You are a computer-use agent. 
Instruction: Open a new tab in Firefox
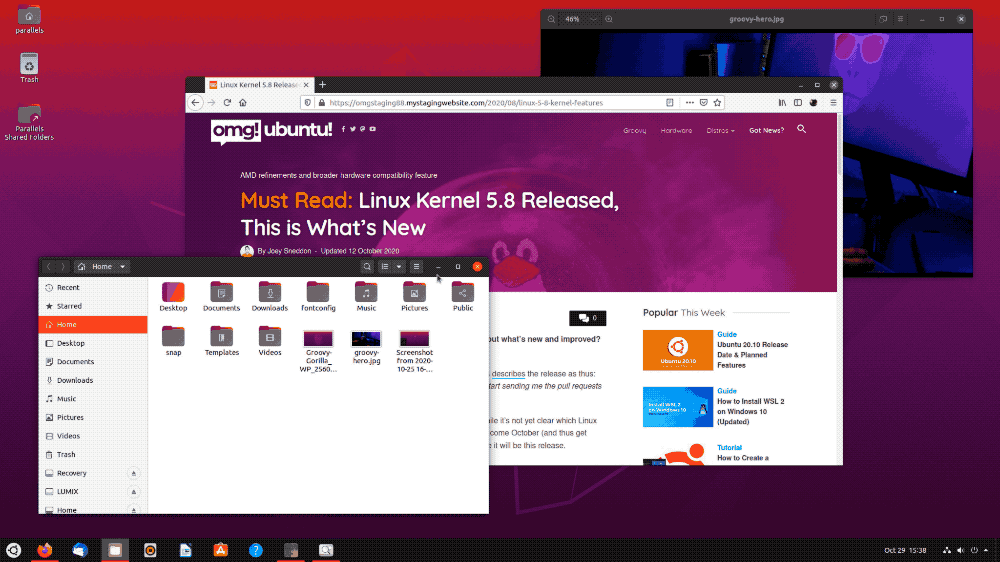click(323, 85)
